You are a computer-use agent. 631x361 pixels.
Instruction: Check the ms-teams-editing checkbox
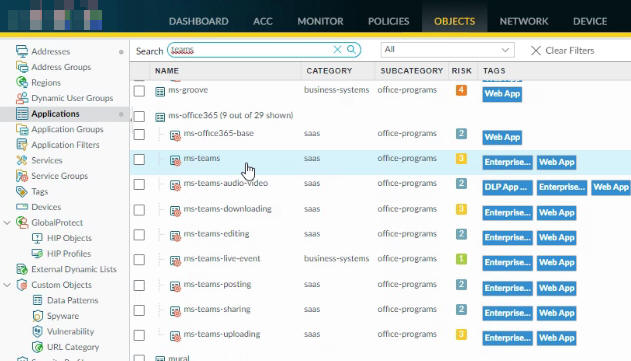(x=139, y=235)
